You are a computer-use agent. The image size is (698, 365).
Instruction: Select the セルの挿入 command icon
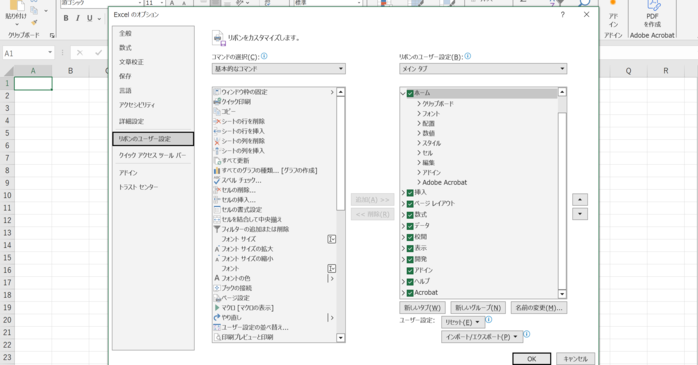coord(217,200)
